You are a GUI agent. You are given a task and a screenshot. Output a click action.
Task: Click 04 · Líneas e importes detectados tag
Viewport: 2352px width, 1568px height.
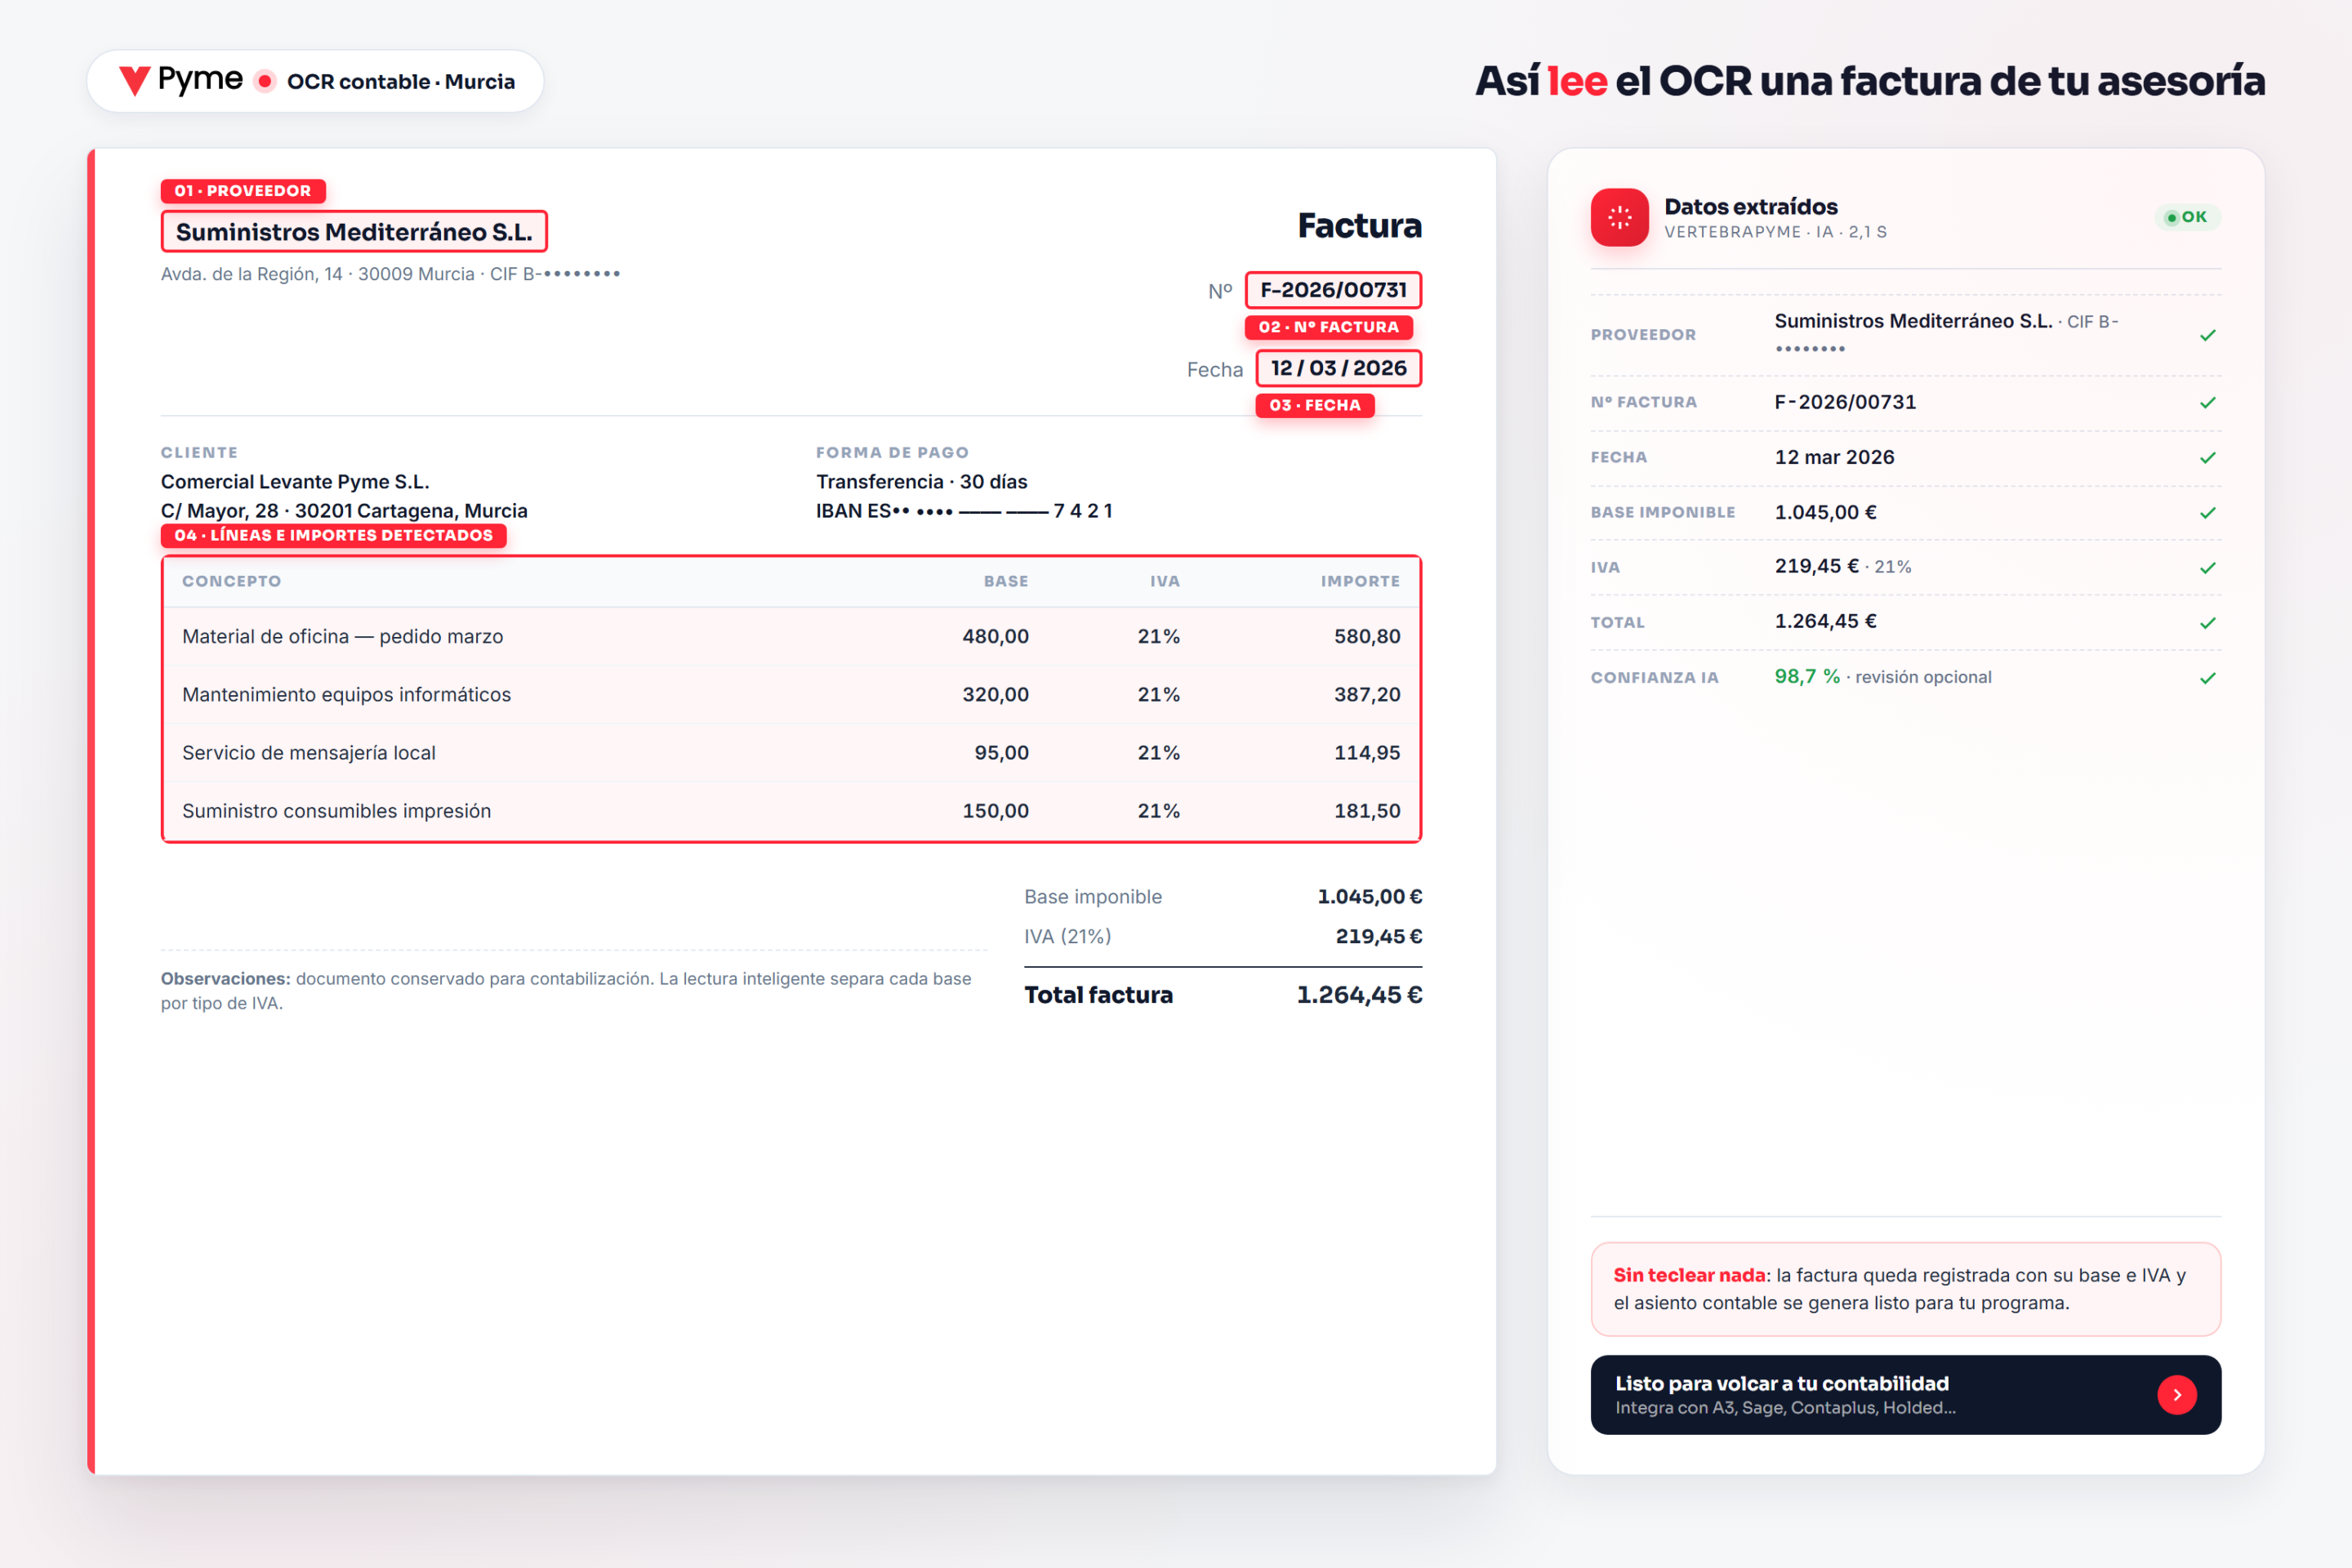(333, 535)
